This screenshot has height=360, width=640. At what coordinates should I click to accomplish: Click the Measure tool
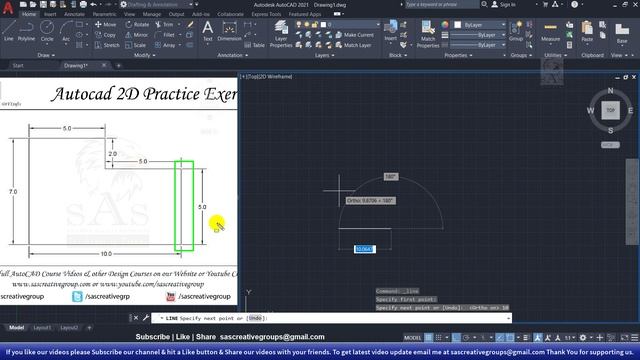551,31
